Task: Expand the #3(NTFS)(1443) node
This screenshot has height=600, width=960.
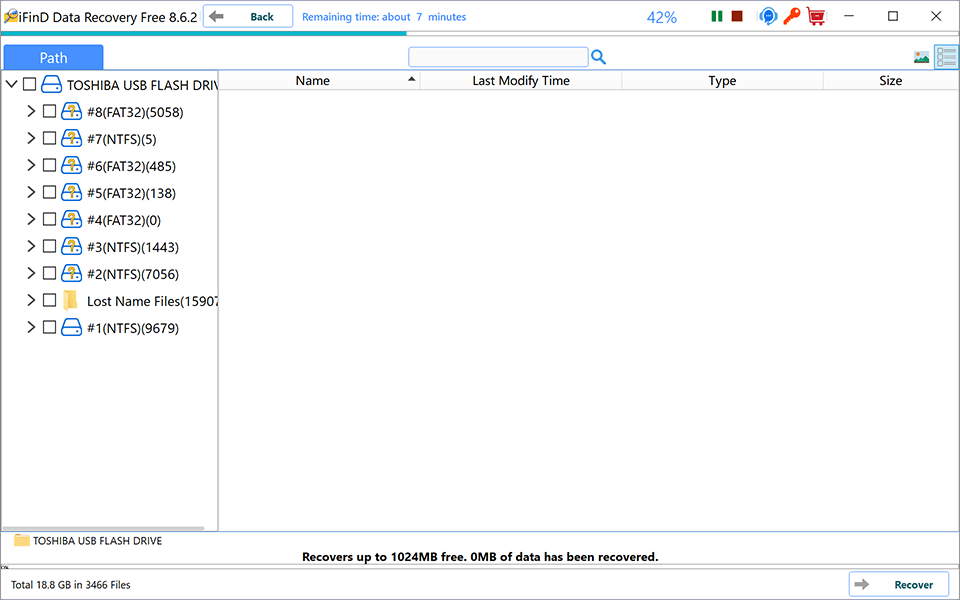Action: point(31,246)
